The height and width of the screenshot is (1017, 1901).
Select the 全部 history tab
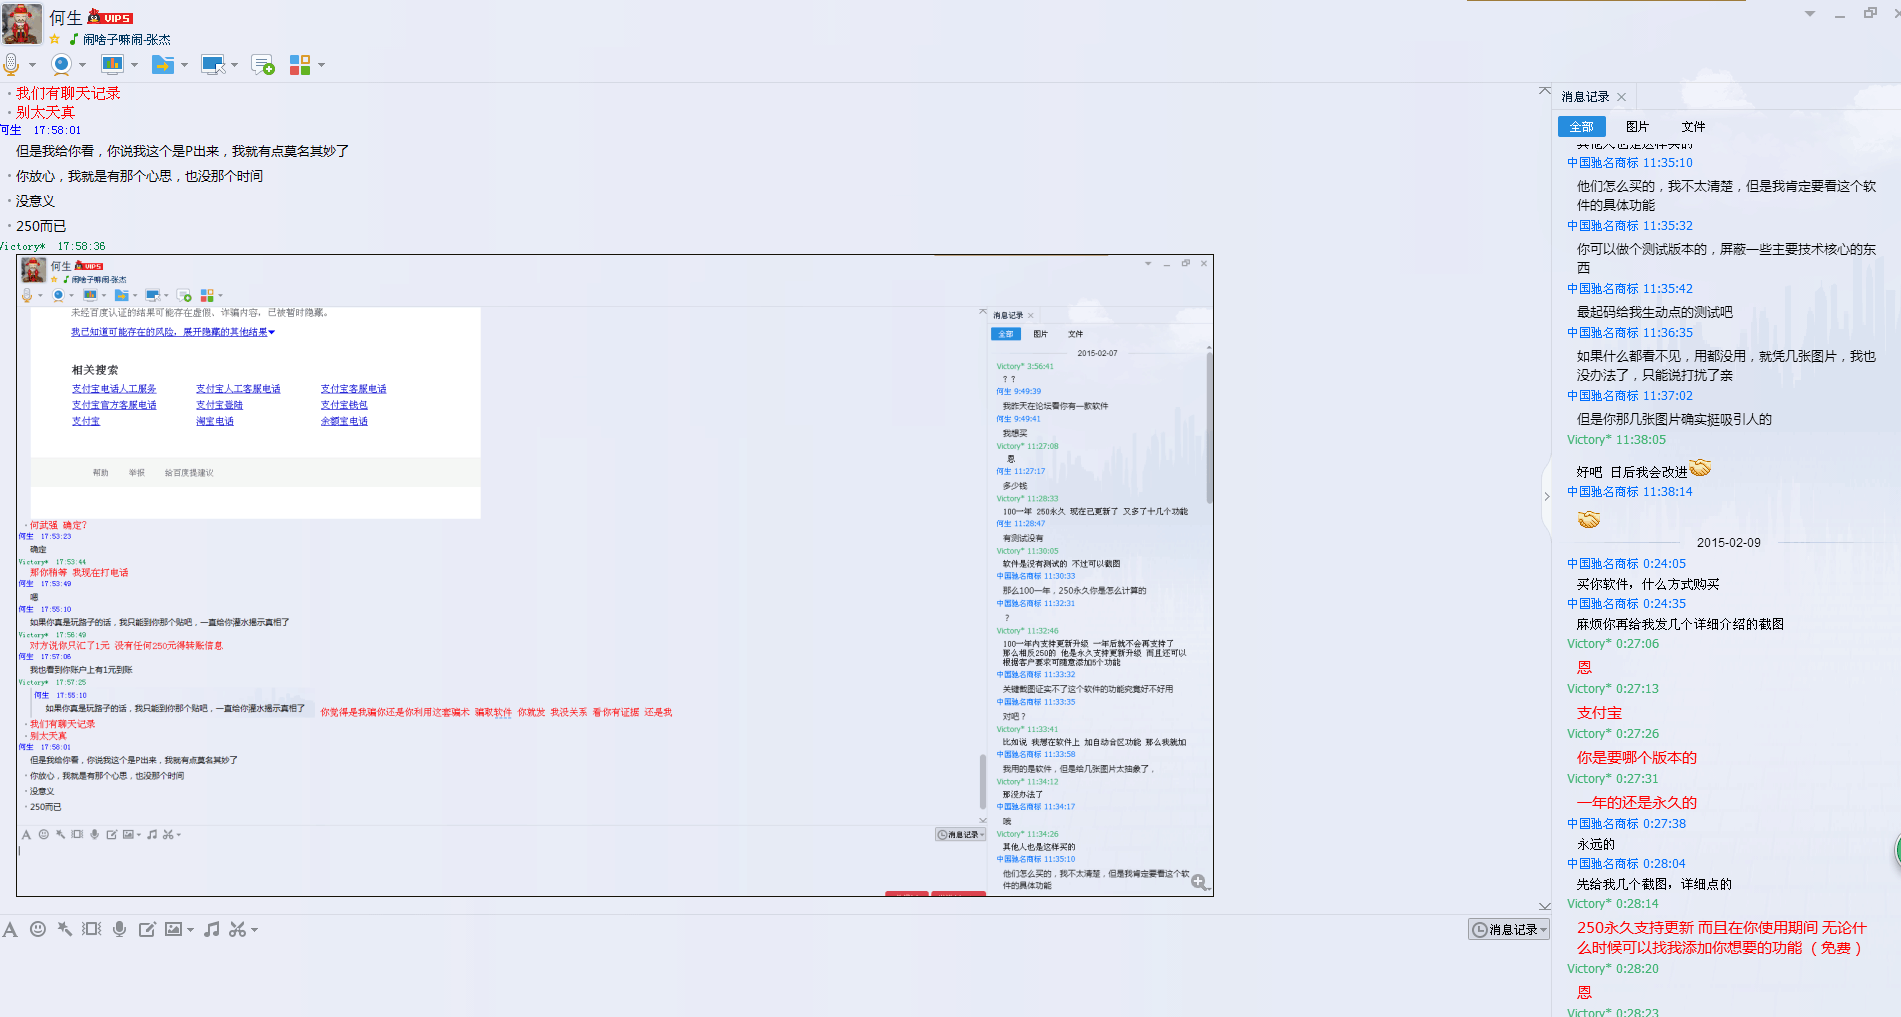[1581, 127]
